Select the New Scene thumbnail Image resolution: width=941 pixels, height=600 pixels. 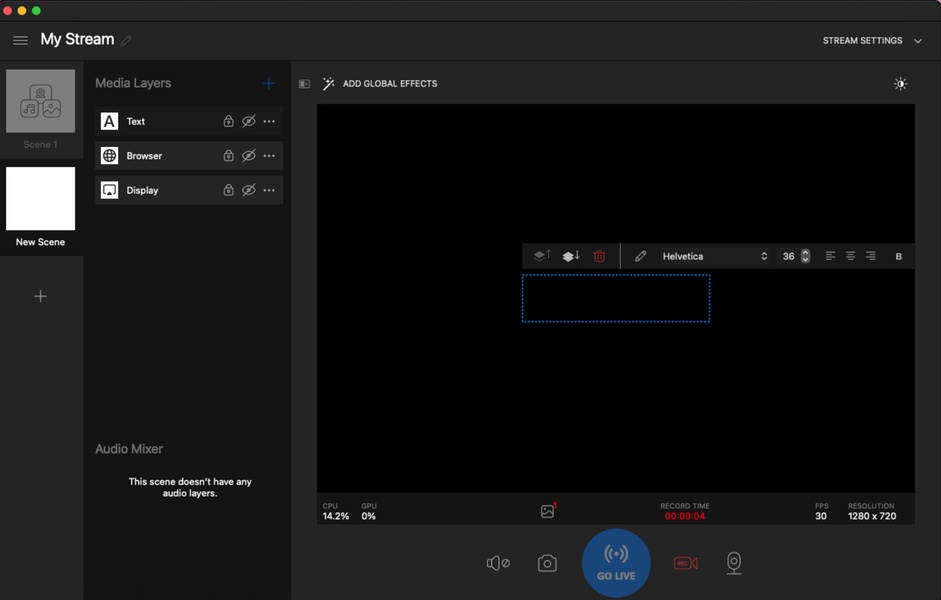tap(40, 199)
